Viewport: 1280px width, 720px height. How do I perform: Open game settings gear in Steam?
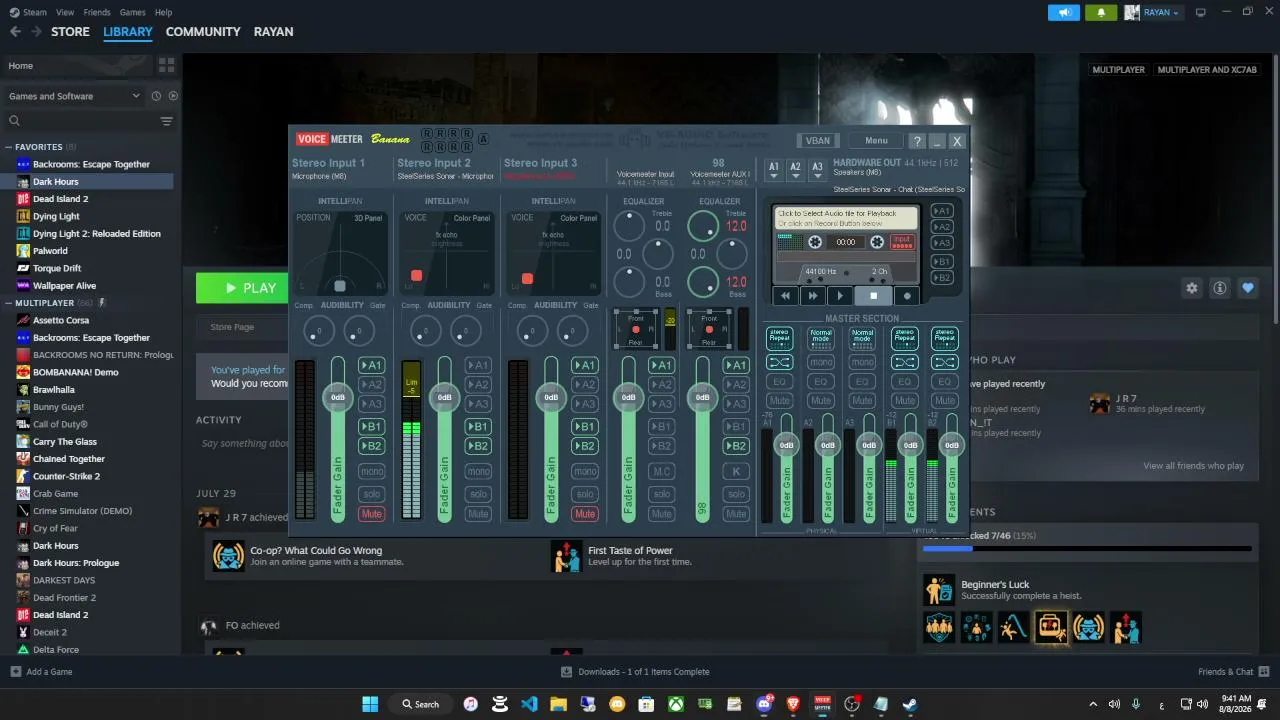1192,288
